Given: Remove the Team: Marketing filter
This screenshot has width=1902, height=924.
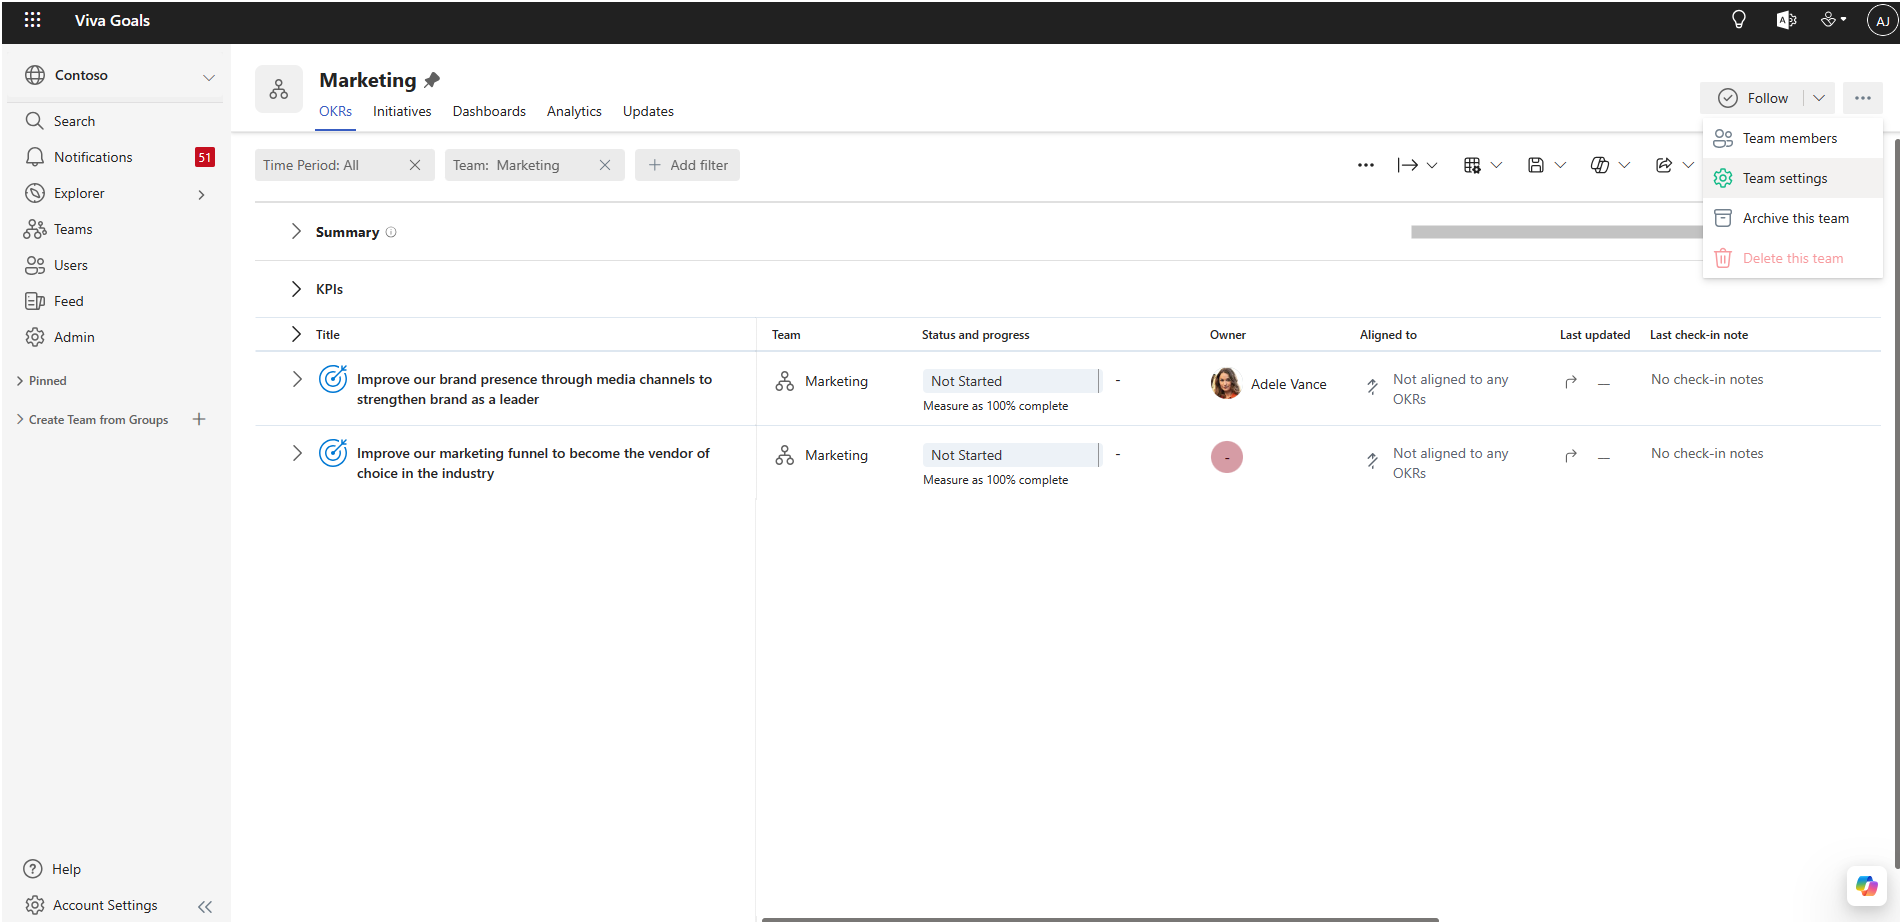Looking at the screenshot, I should click(605, 165).
